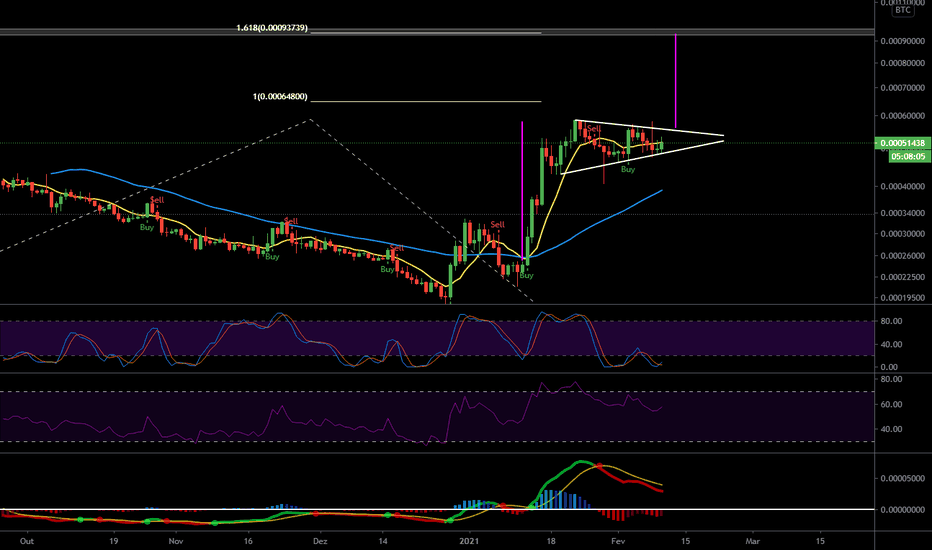Click the 60.00 RSI axis label
This screenshot has width=932, height=550.
coord(891,404)
